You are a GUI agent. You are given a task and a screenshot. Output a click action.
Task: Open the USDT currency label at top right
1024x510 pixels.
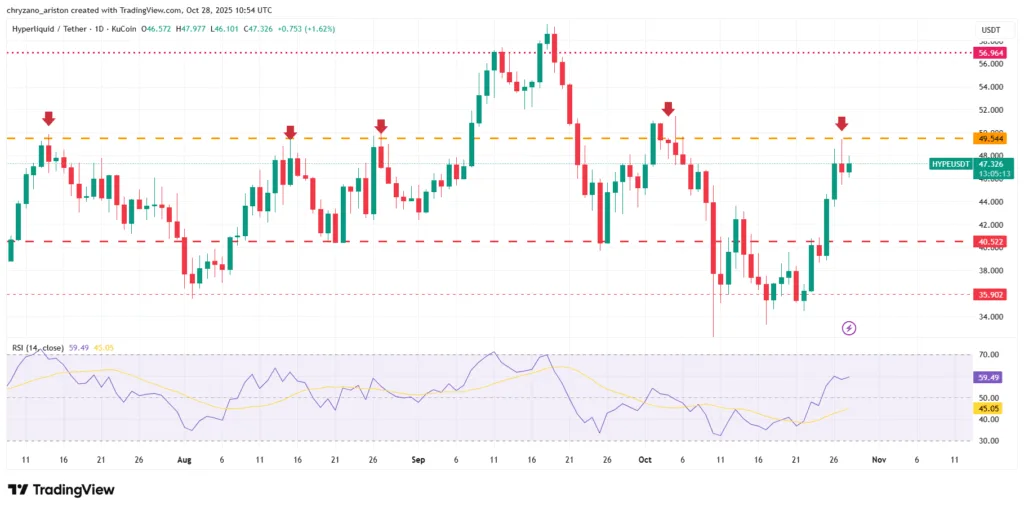[x=990, y=30]
